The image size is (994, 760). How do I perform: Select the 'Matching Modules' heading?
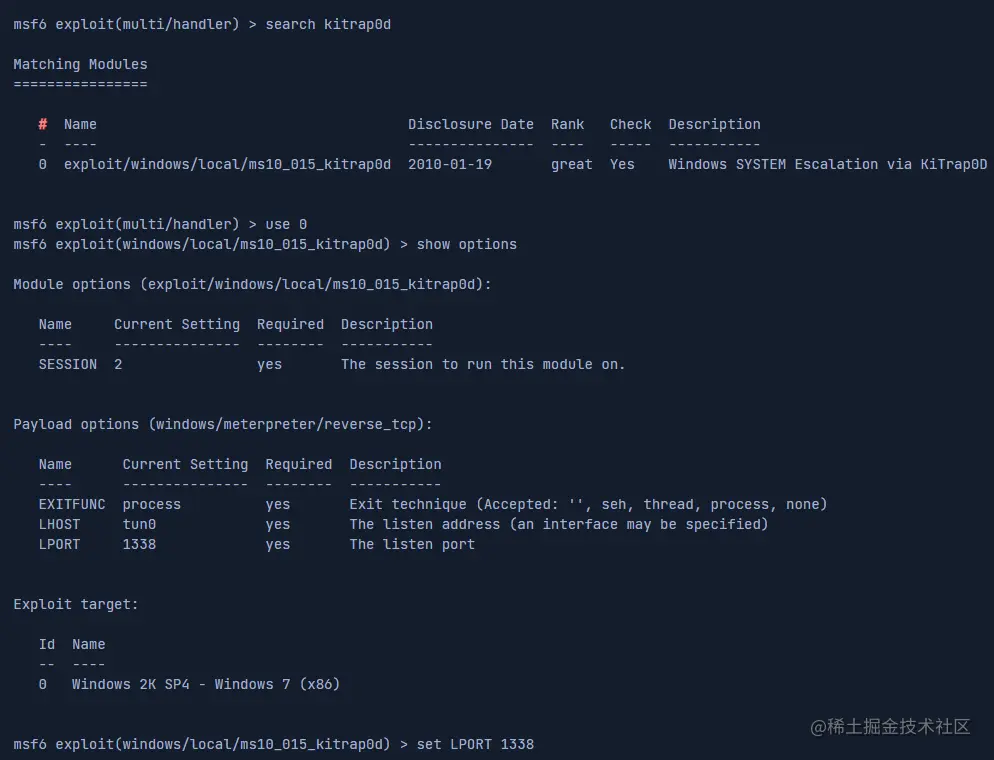[x=81, y=65]
